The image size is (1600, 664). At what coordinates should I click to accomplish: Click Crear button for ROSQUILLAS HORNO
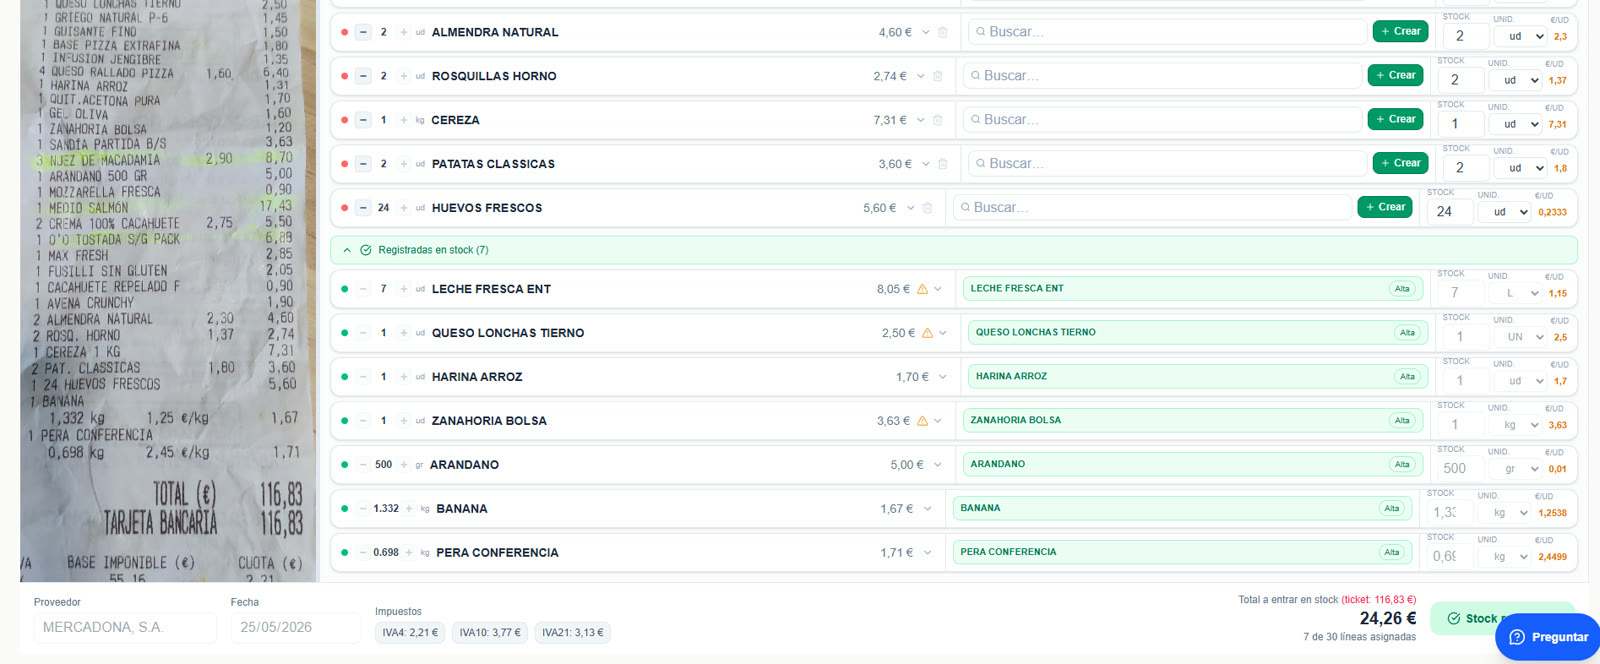point(1395,75)
